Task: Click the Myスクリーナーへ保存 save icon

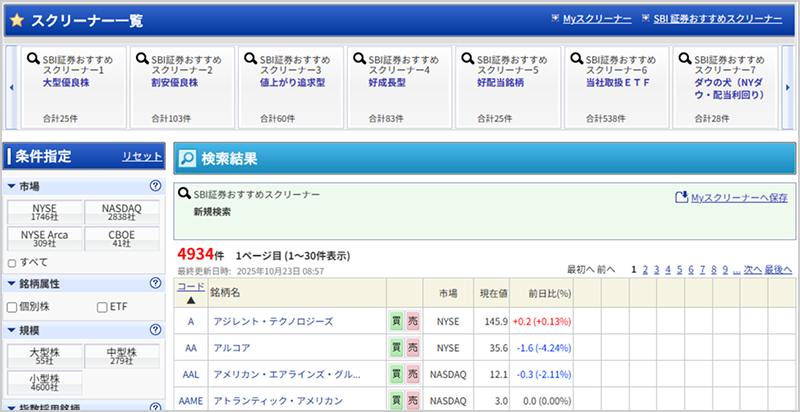Action: click(x=682, y=198)
